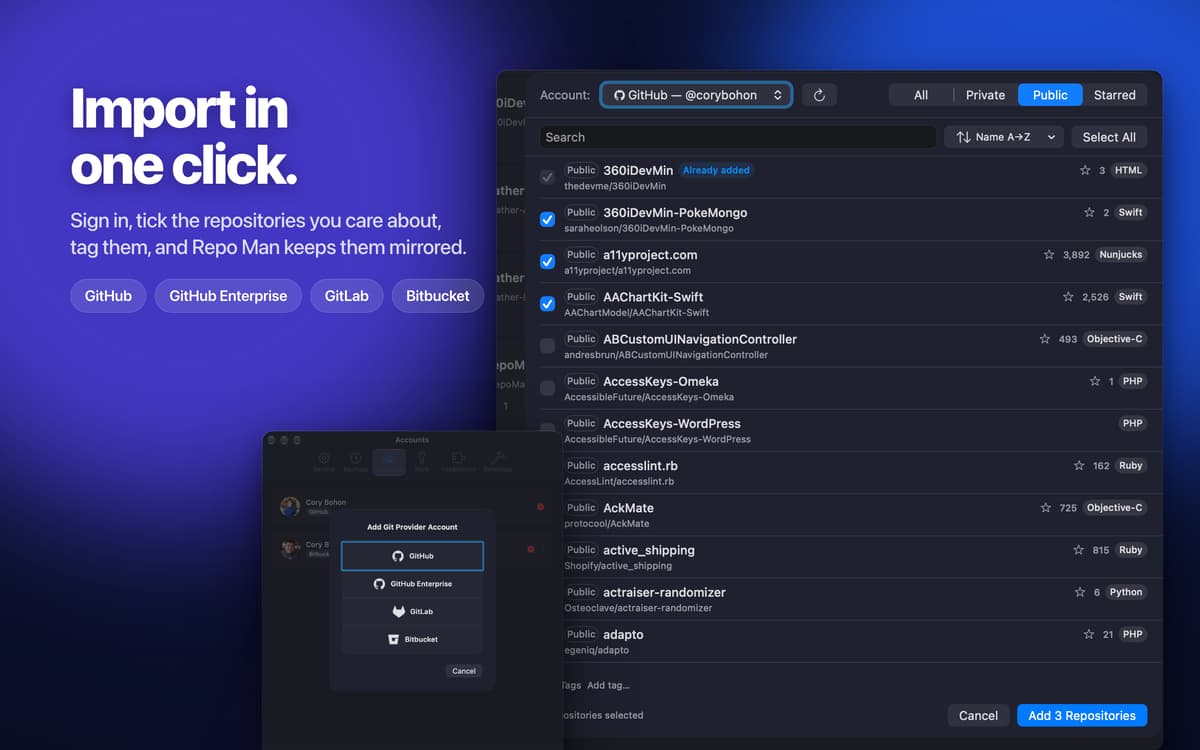The width and height of the screenshot is (1200, 750).
Task: Choose the Bitbucket icon option
Action: [x=394, y=639]
